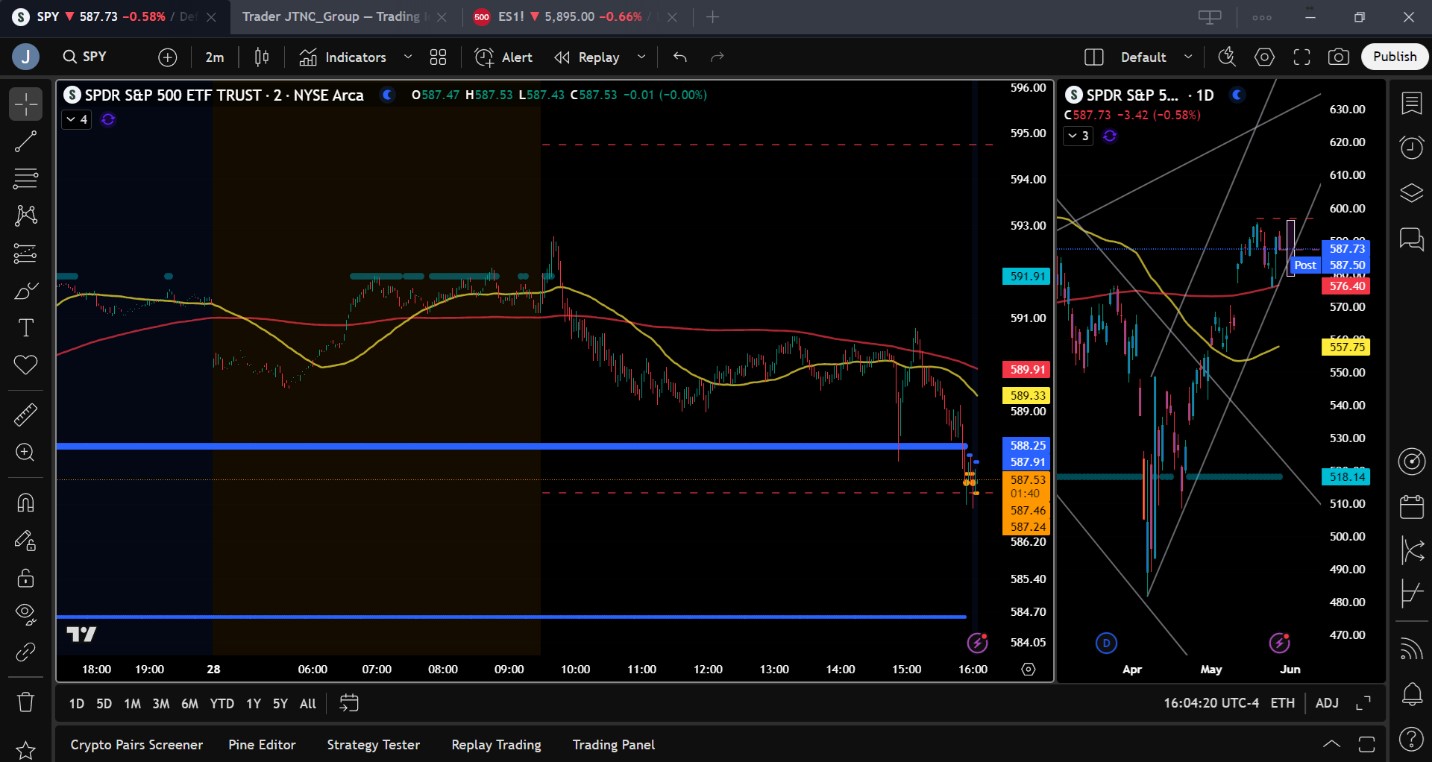This screenshot has width=1432, height=762.
Task: Select the trend line drawing tool
Action: [26, 141]
